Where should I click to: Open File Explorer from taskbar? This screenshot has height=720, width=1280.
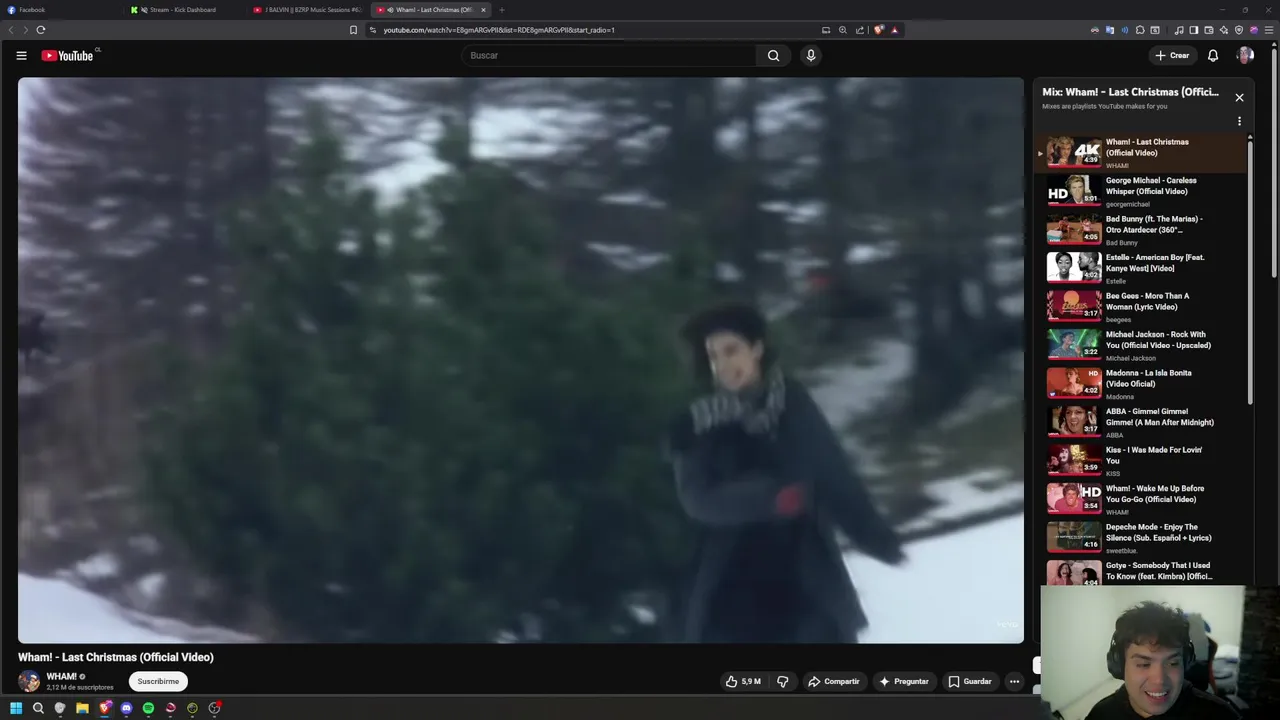point(82,708)
